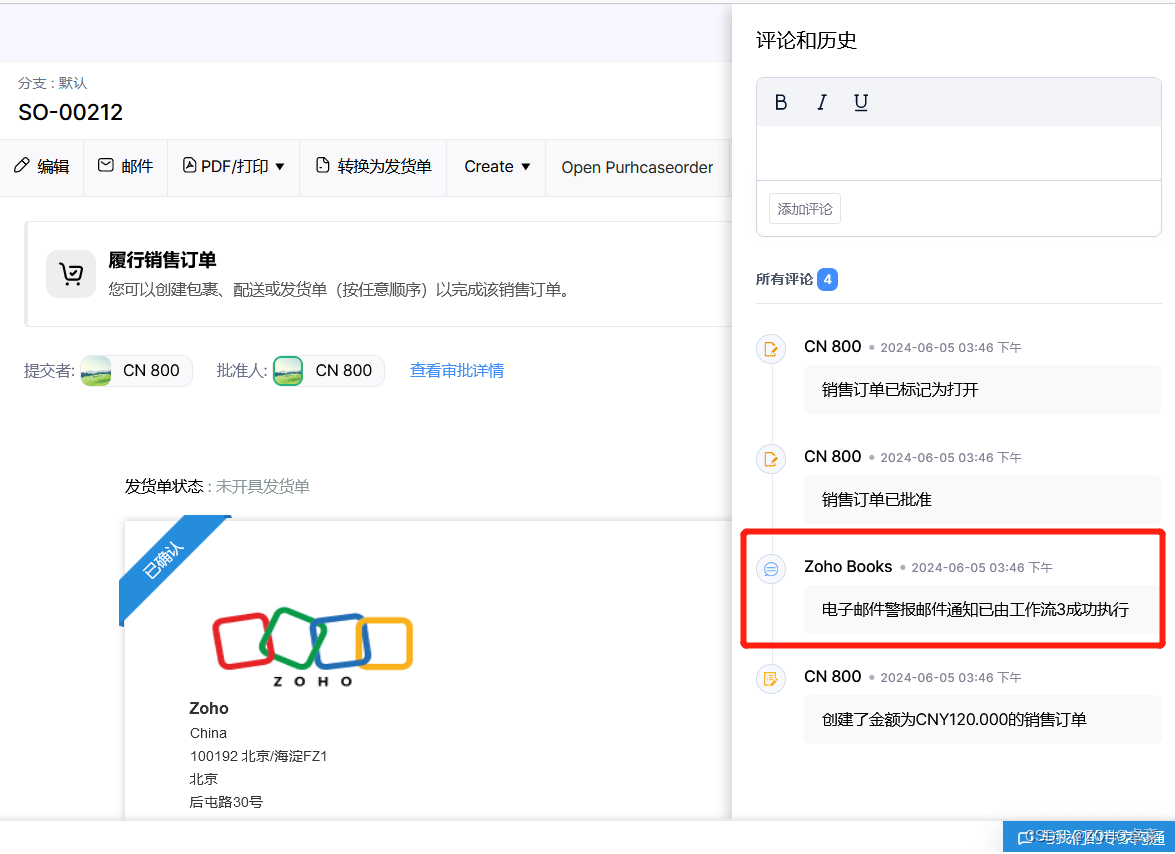Screen dimensions: 1175x854
Task: Click the approver CN 800 avatar
Action: click(x=288, y=371)
